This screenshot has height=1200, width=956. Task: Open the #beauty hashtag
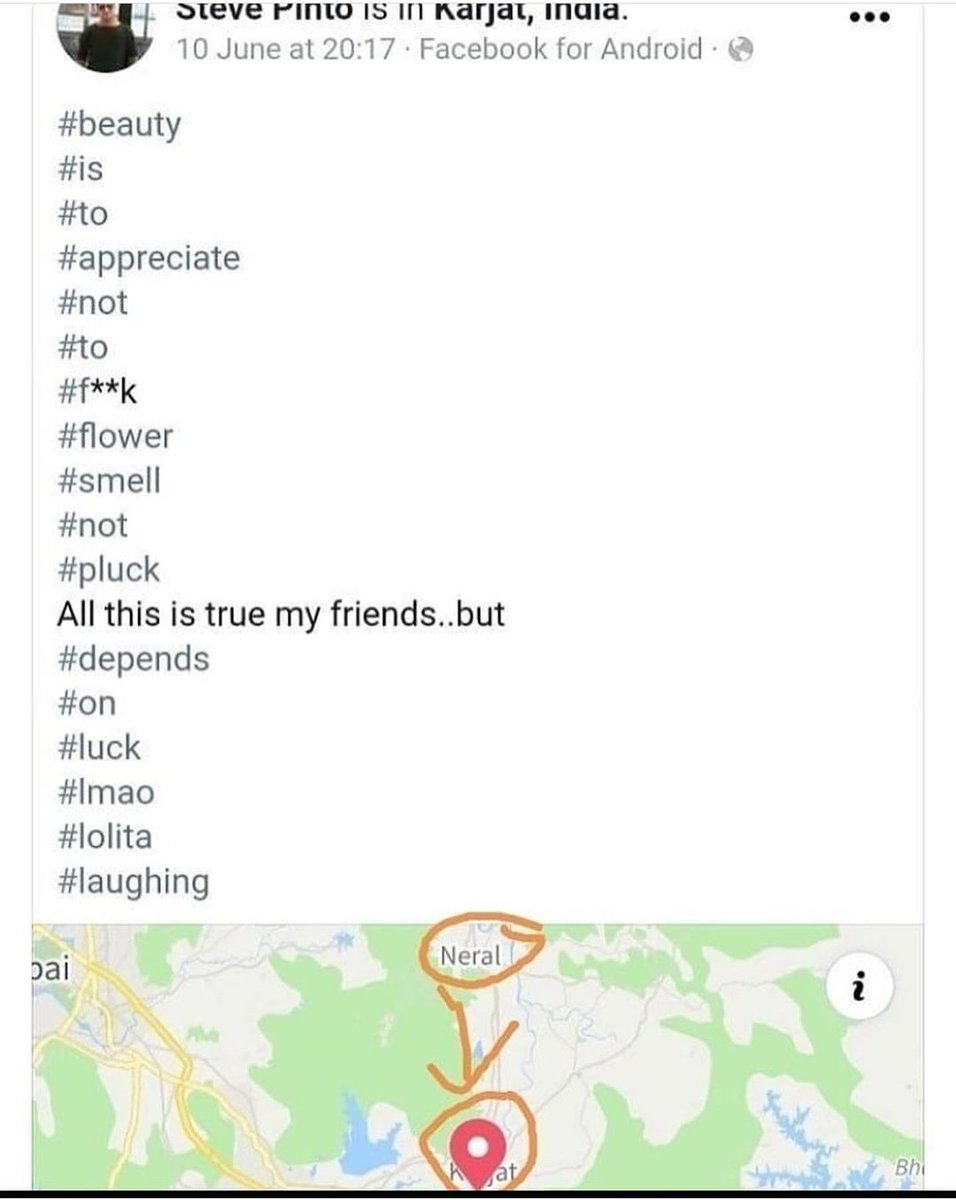pos(120,126)
